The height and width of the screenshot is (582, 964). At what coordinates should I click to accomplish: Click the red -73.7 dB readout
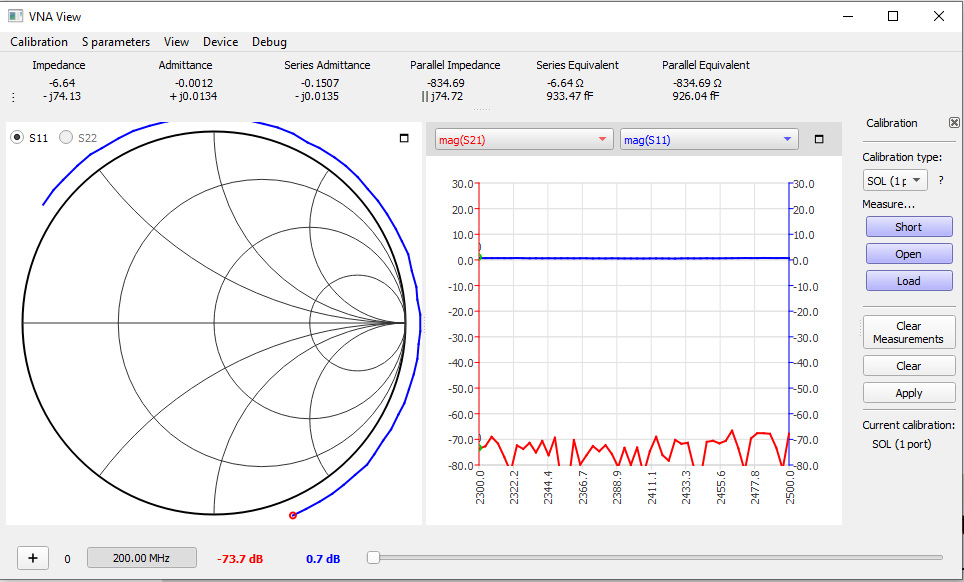point(240,559)
